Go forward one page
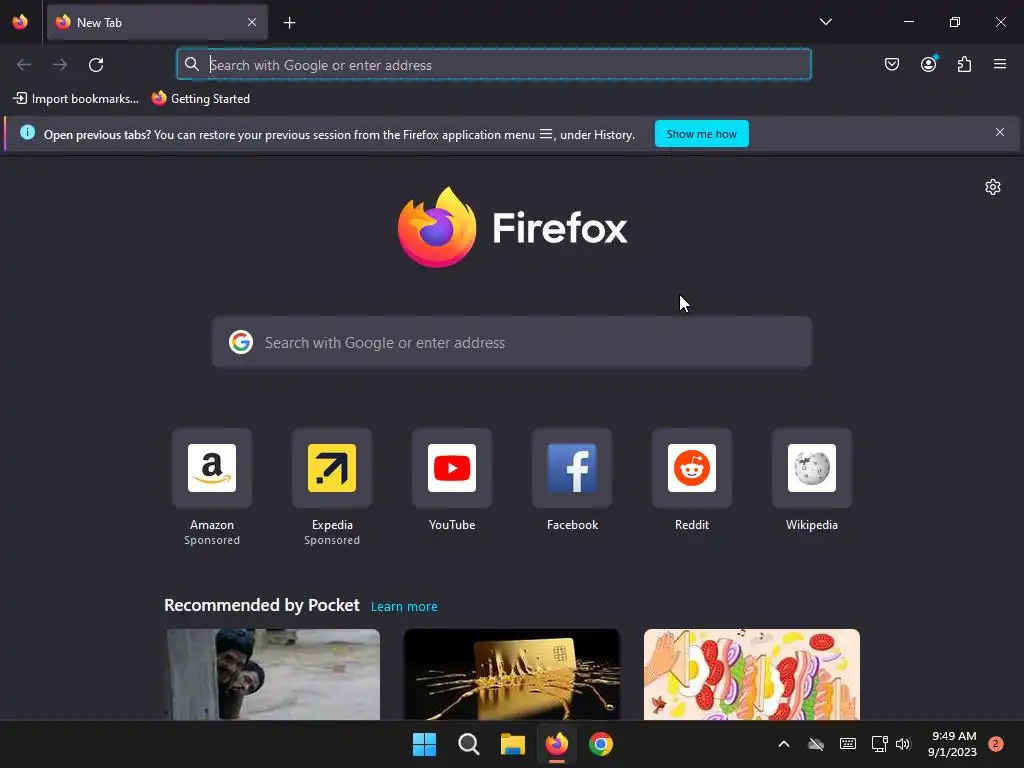Viewport: 1024px width, 768px height. click(60, 65)
